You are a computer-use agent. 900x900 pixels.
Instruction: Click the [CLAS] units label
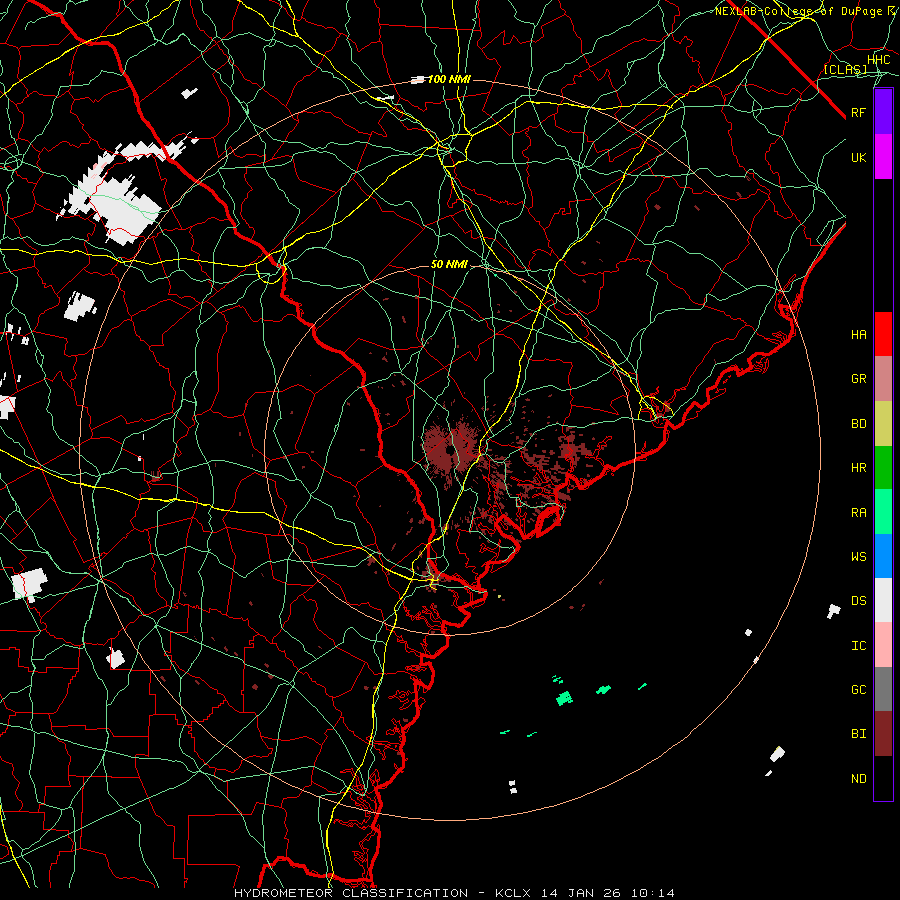845,69
